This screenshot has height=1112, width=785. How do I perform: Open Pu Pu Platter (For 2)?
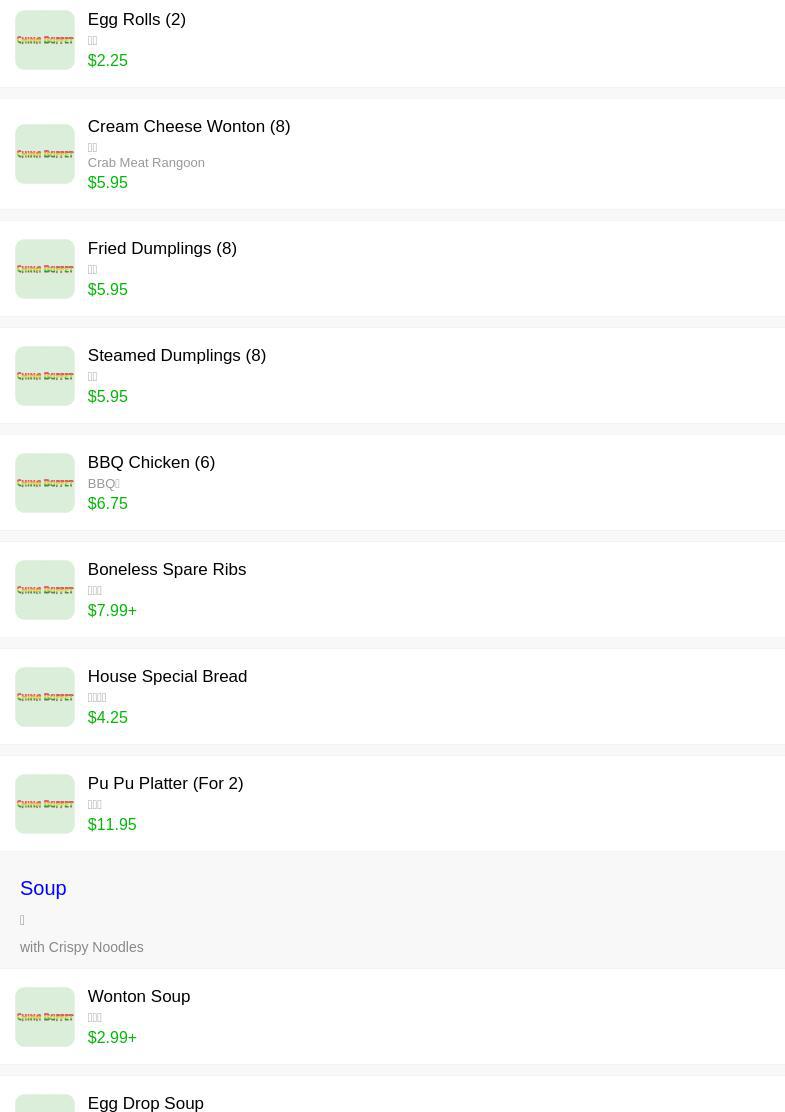(165, 784)
